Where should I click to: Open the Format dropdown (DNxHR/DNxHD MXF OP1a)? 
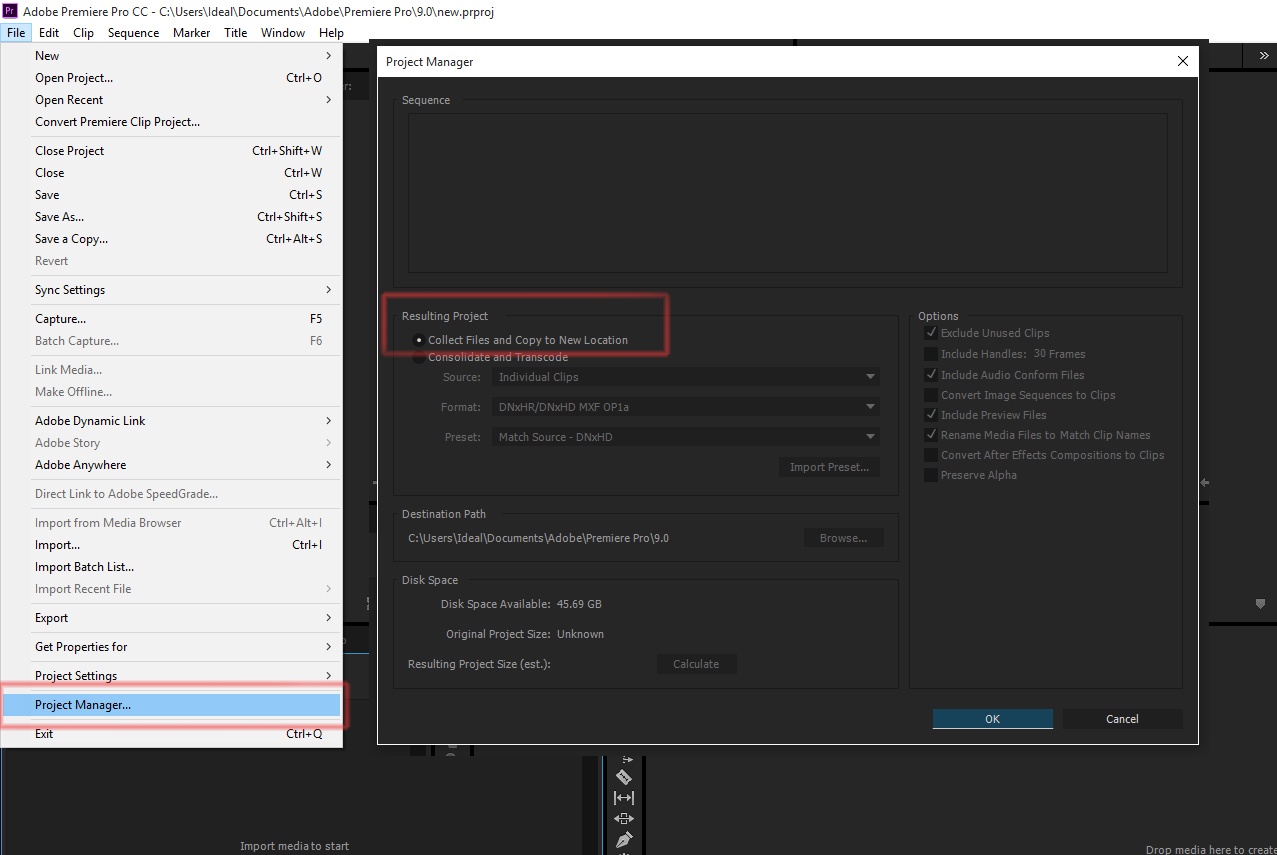(x=685, y=407)
